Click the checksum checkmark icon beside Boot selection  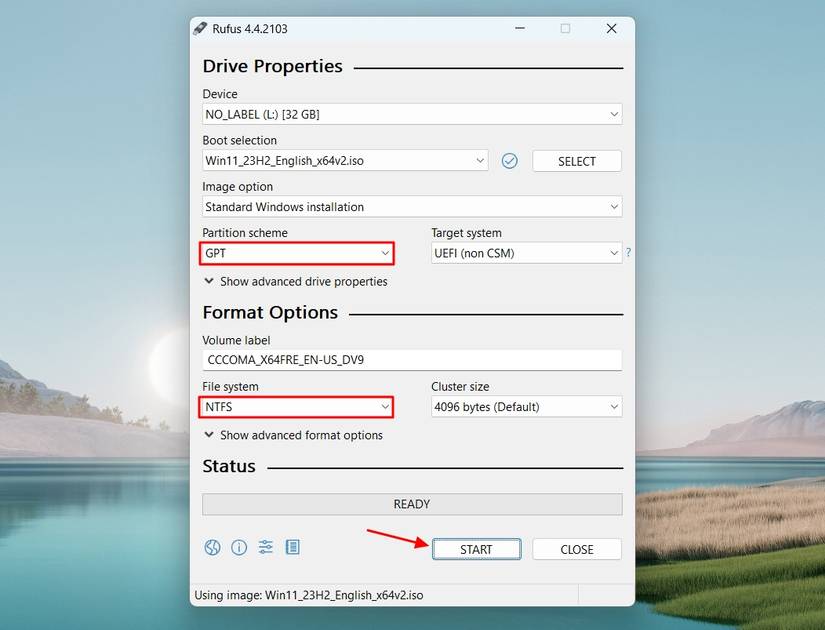tap(510, 160)
